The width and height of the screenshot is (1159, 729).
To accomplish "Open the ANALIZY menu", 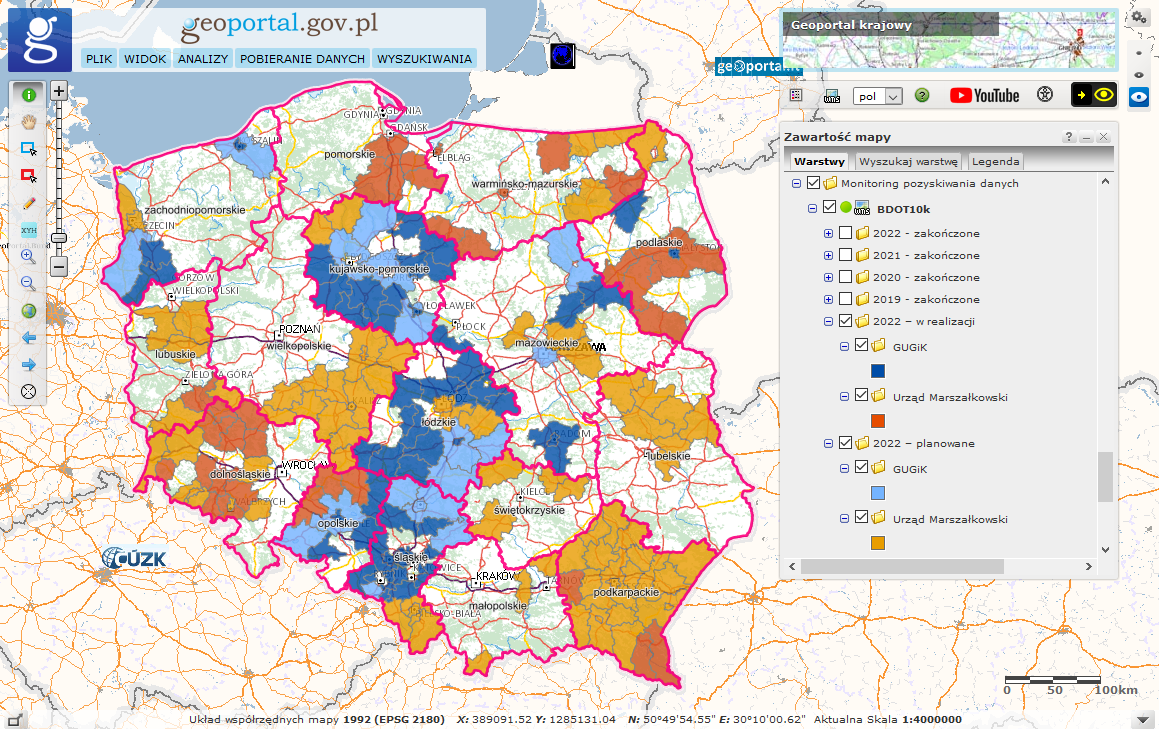I will [204, 59].
